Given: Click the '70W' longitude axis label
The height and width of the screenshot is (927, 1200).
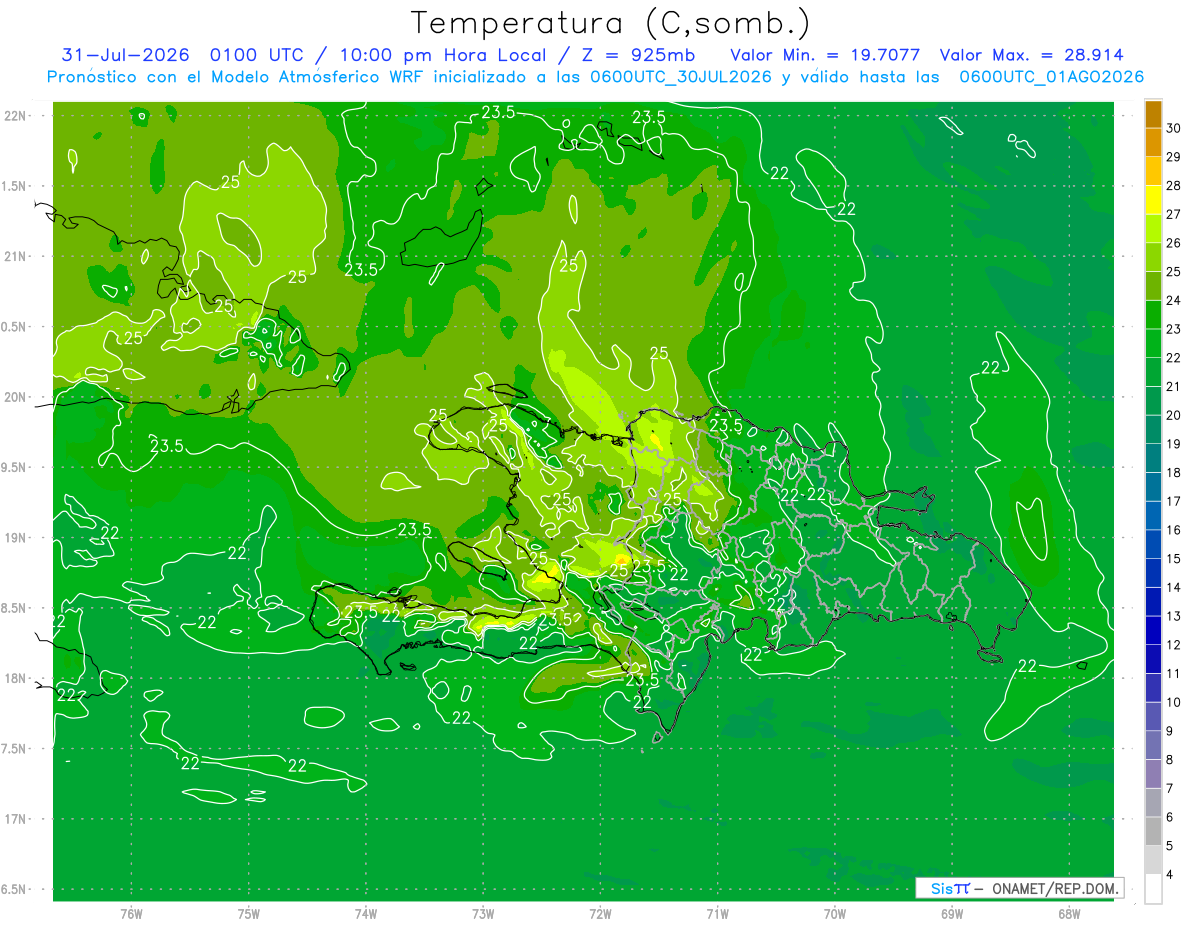Looking at the screenshot, I should pos(834,914).
